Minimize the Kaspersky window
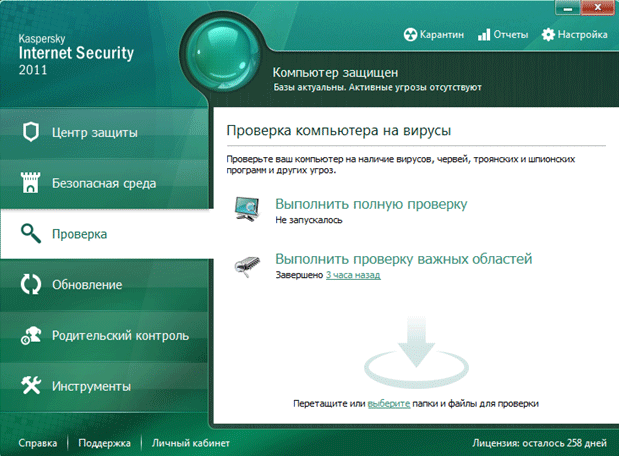 click(x=568, y=8)
